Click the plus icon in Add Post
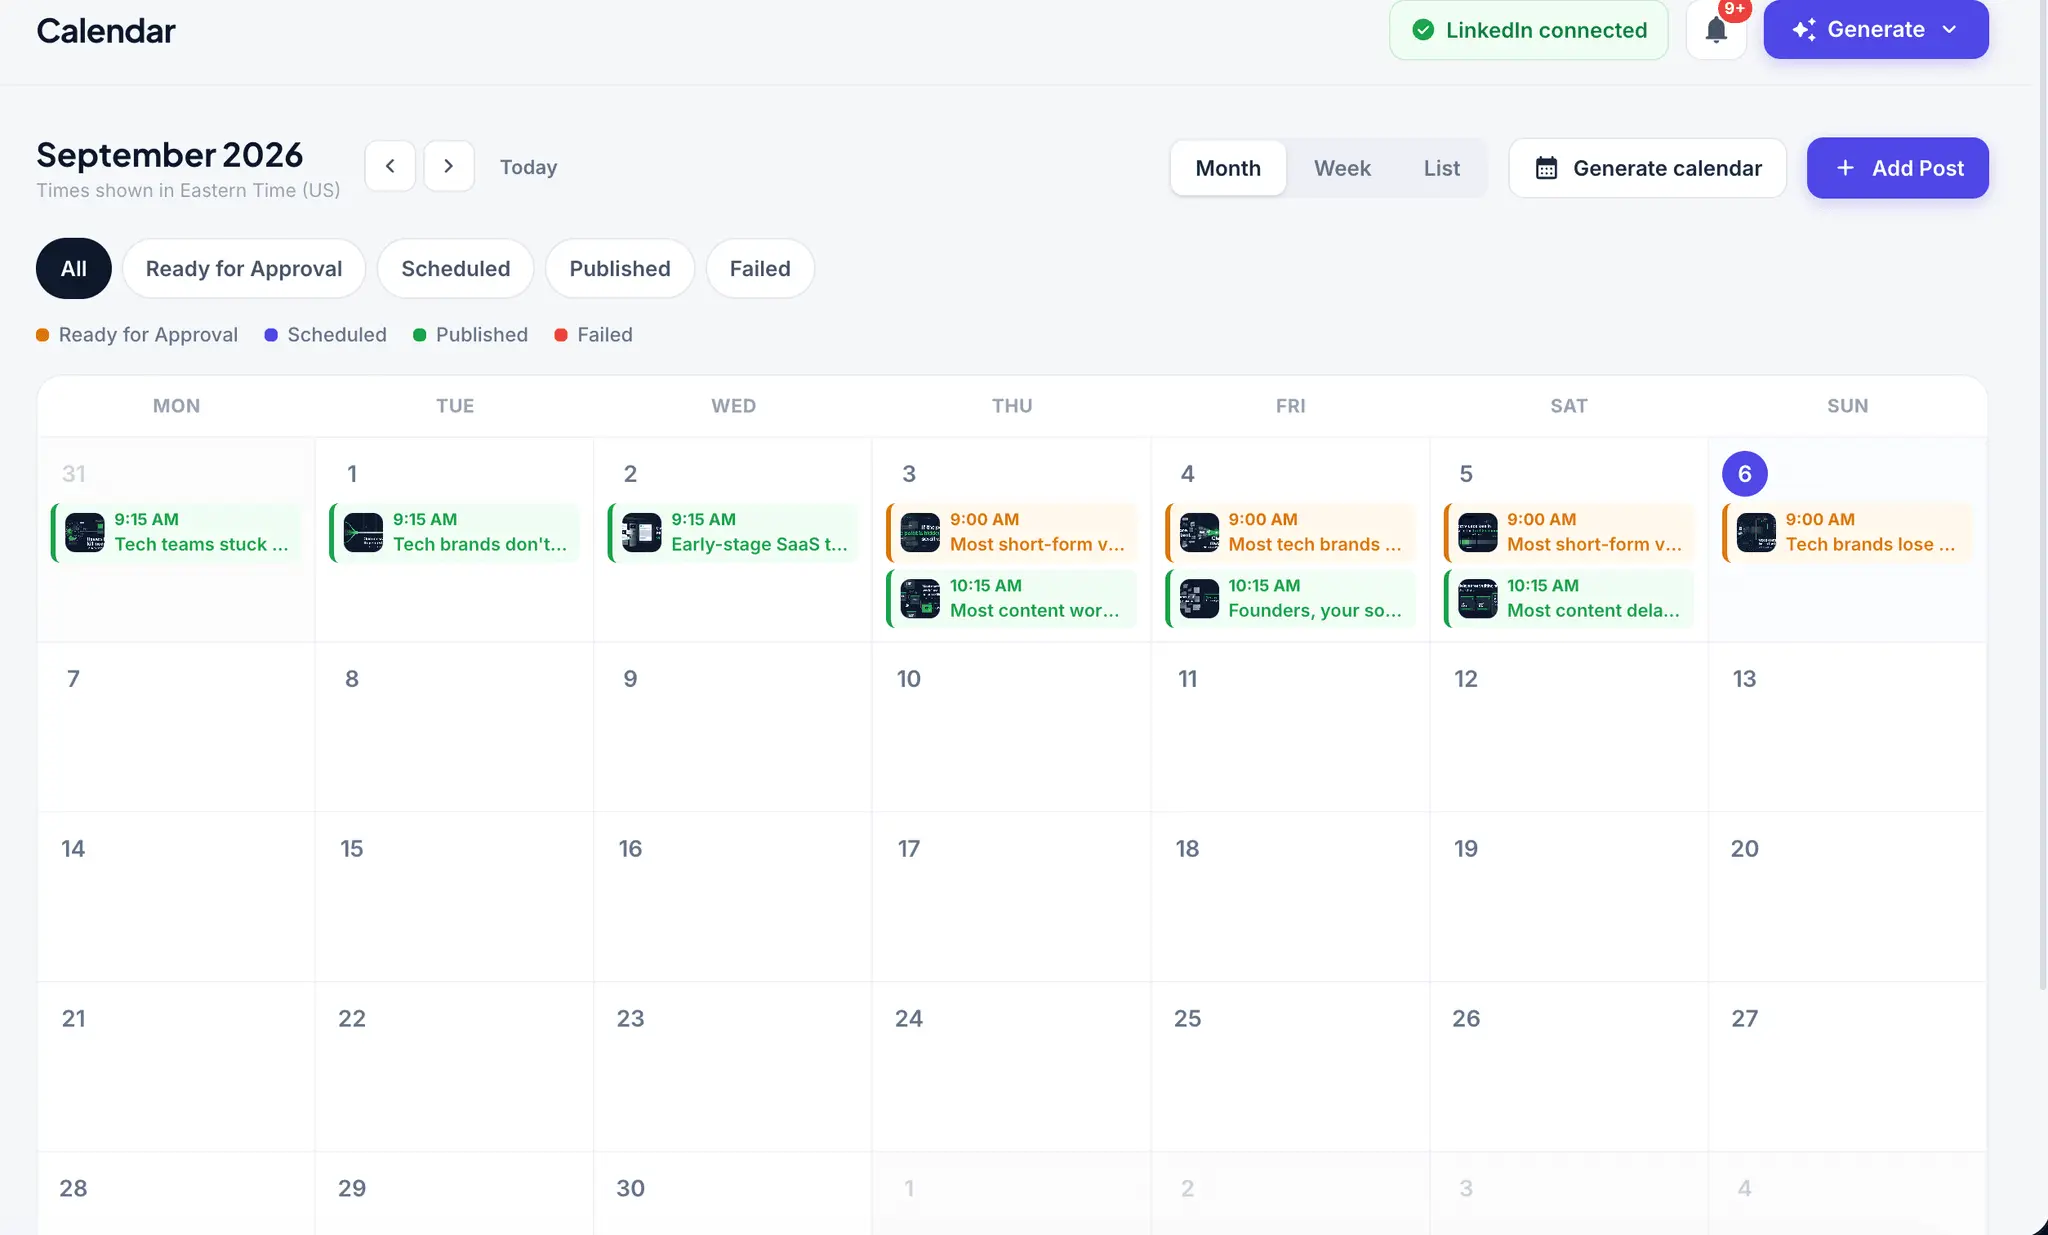Screen dimensions: 2048x1235 [x=1845, y=168]
